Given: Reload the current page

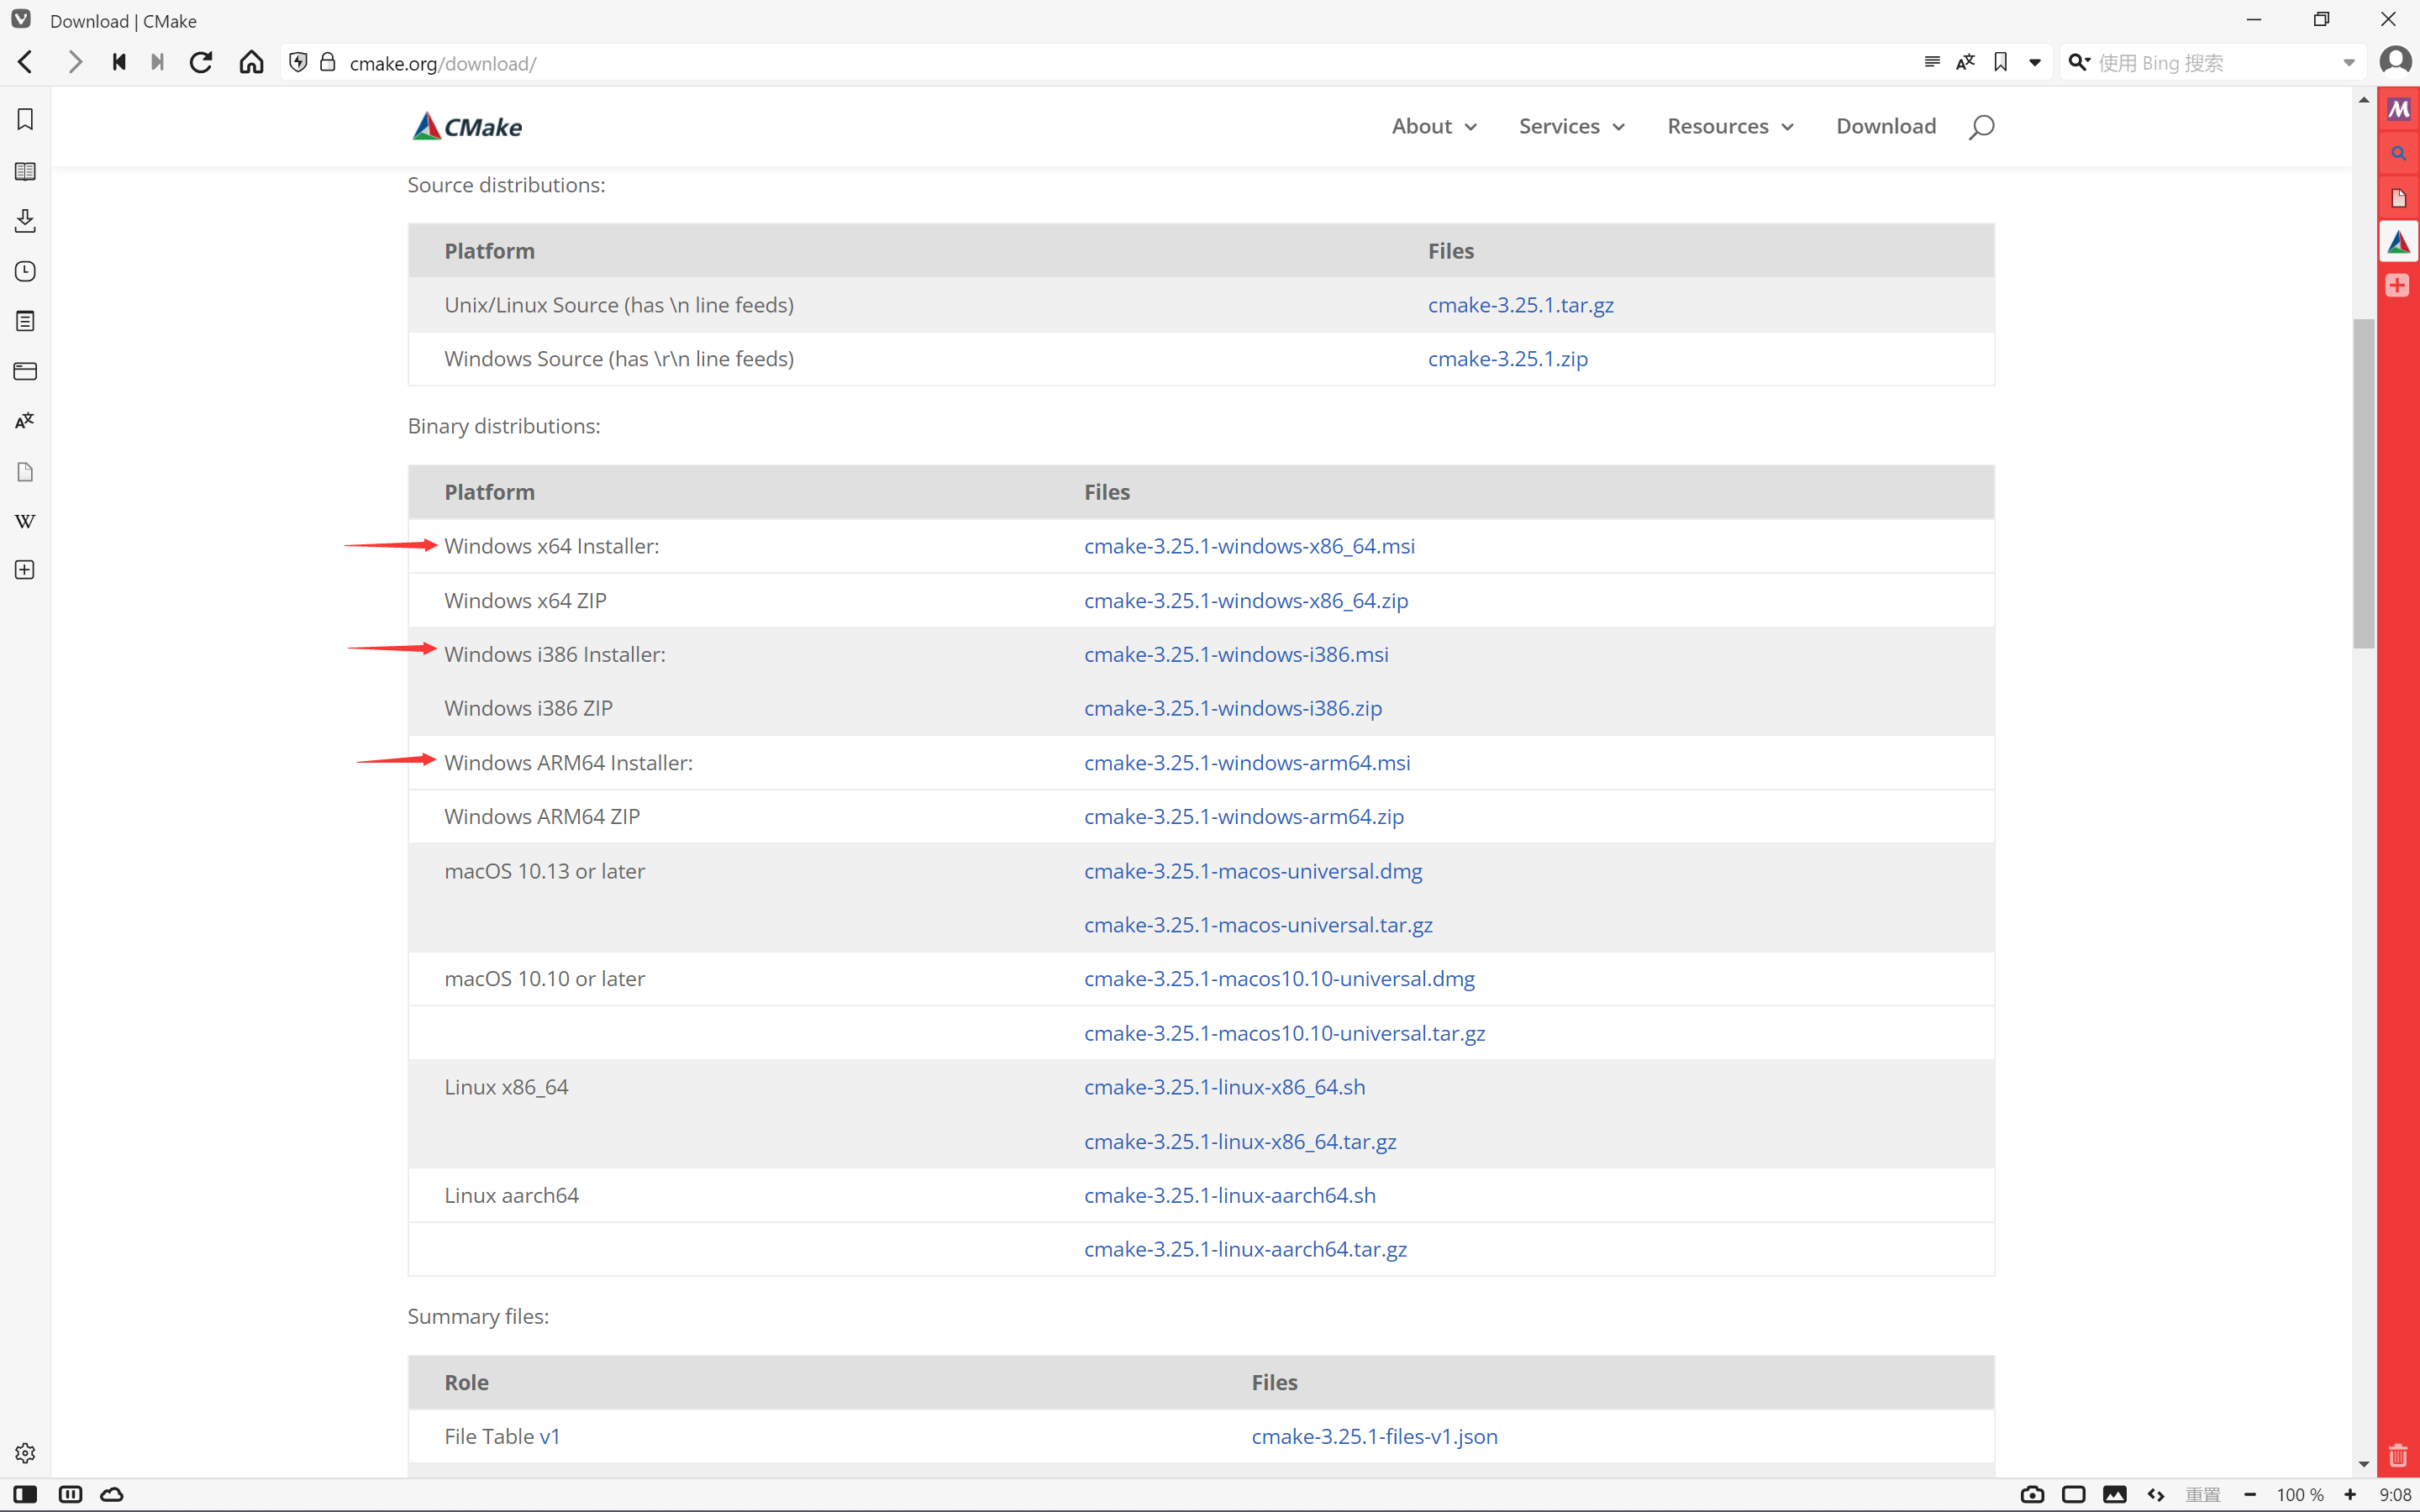Looking at the screenshot, I should click(x=201, y=63).
